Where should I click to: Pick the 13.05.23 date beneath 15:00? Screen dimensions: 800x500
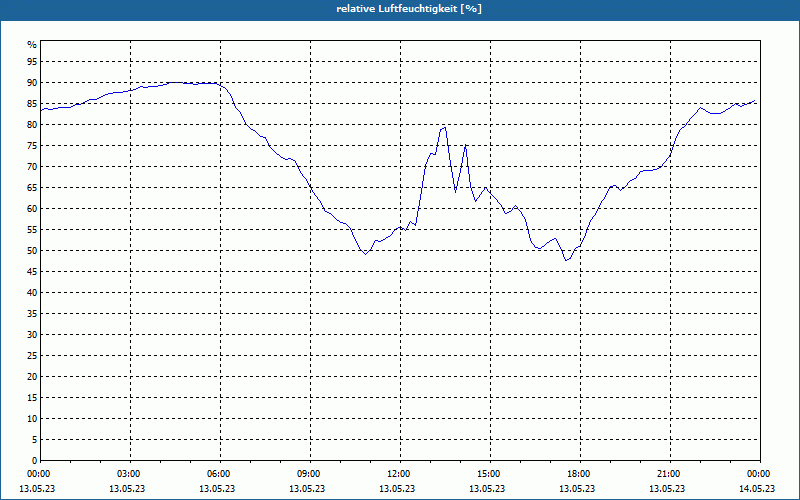tap(487, 489)
